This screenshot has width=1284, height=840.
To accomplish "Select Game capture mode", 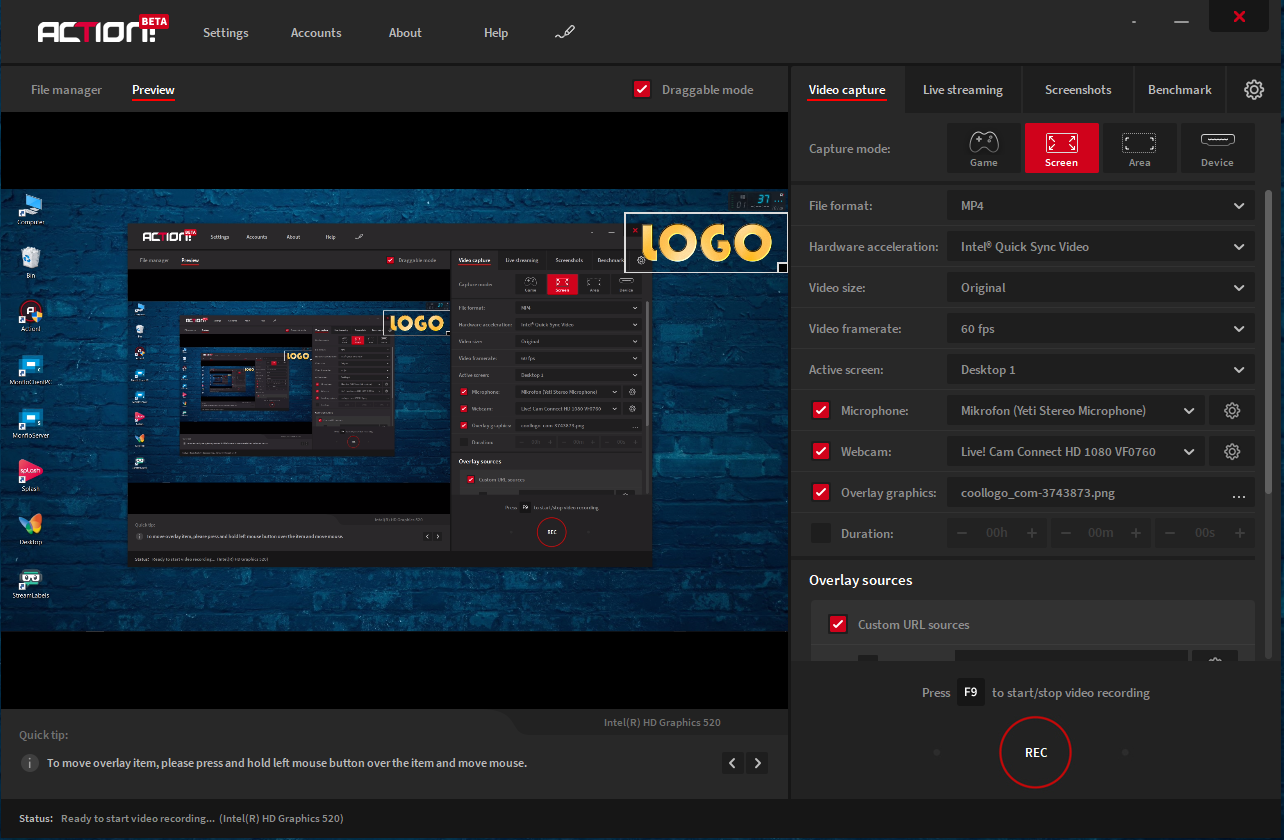I will coord(984,148).
